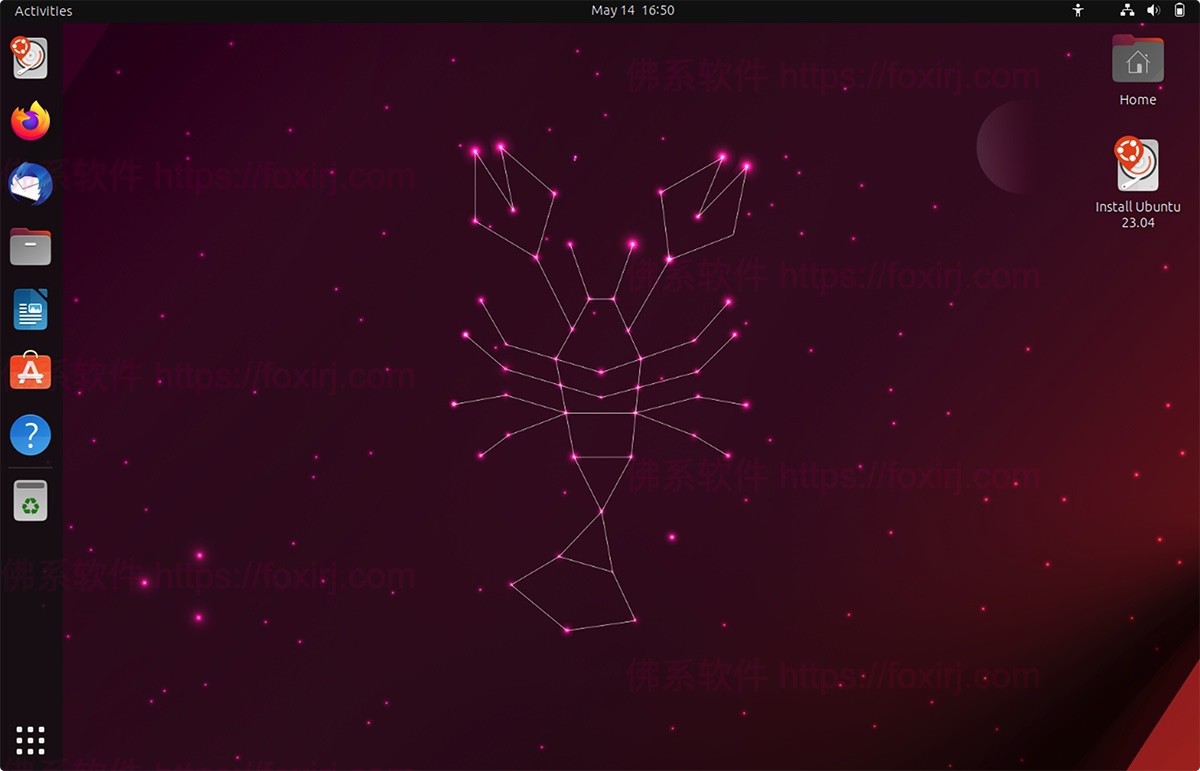Open the Files manager dock icon

[x=30, y=246]
